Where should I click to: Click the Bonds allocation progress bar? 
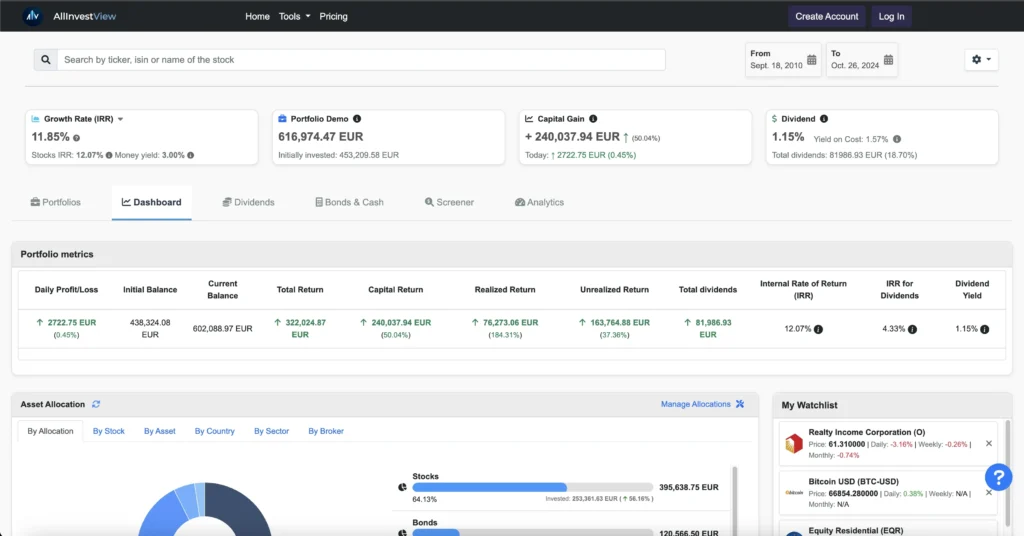(x=532, y=533)
